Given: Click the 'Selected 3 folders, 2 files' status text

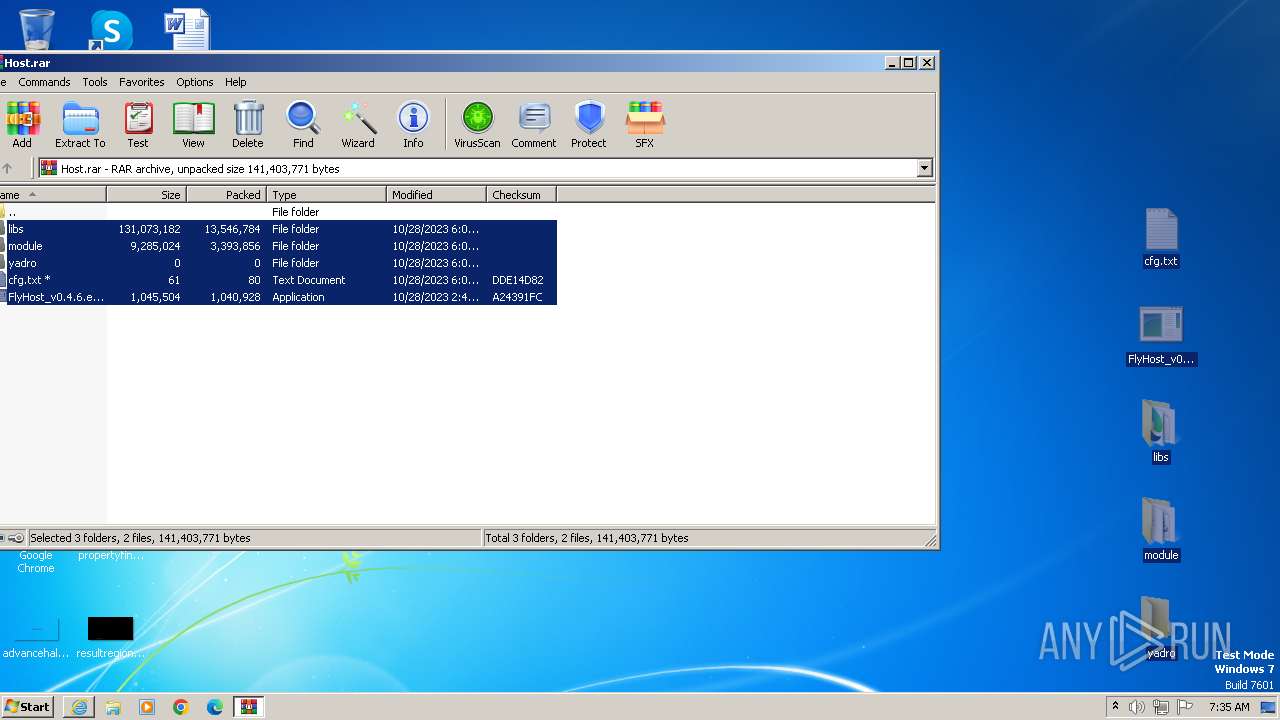Looking at the screenshot, I should click(140, 538).
